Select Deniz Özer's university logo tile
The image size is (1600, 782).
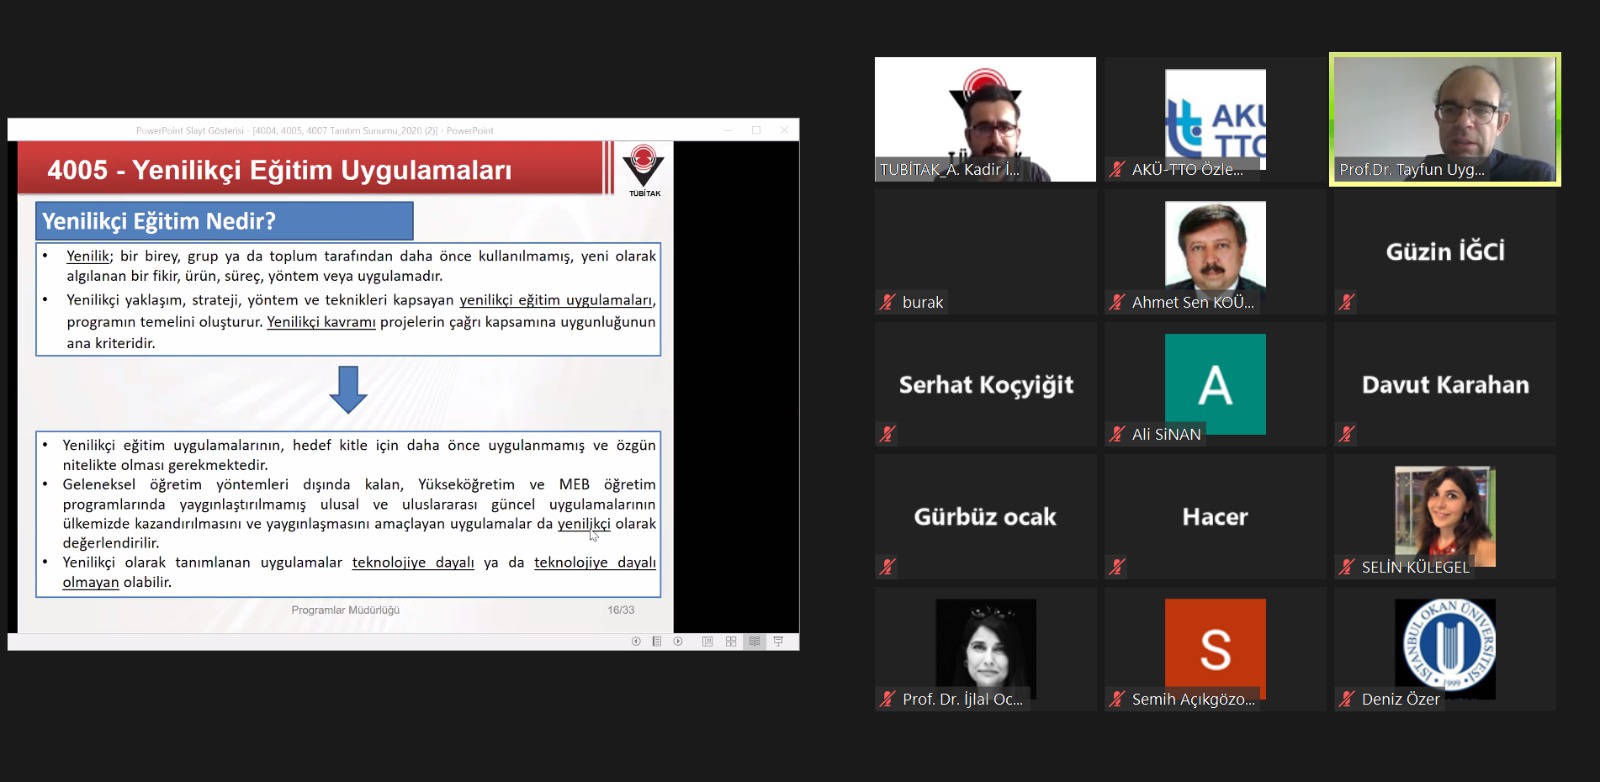click(x=1445, y=648)
